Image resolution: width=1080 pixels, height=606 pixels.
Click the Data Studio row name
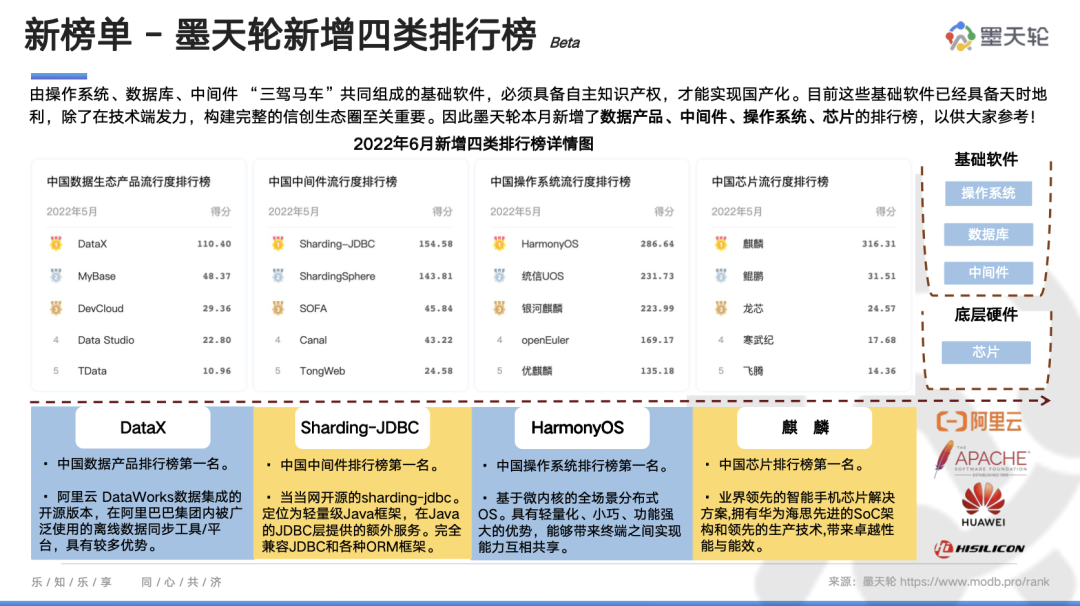point(106,340)
